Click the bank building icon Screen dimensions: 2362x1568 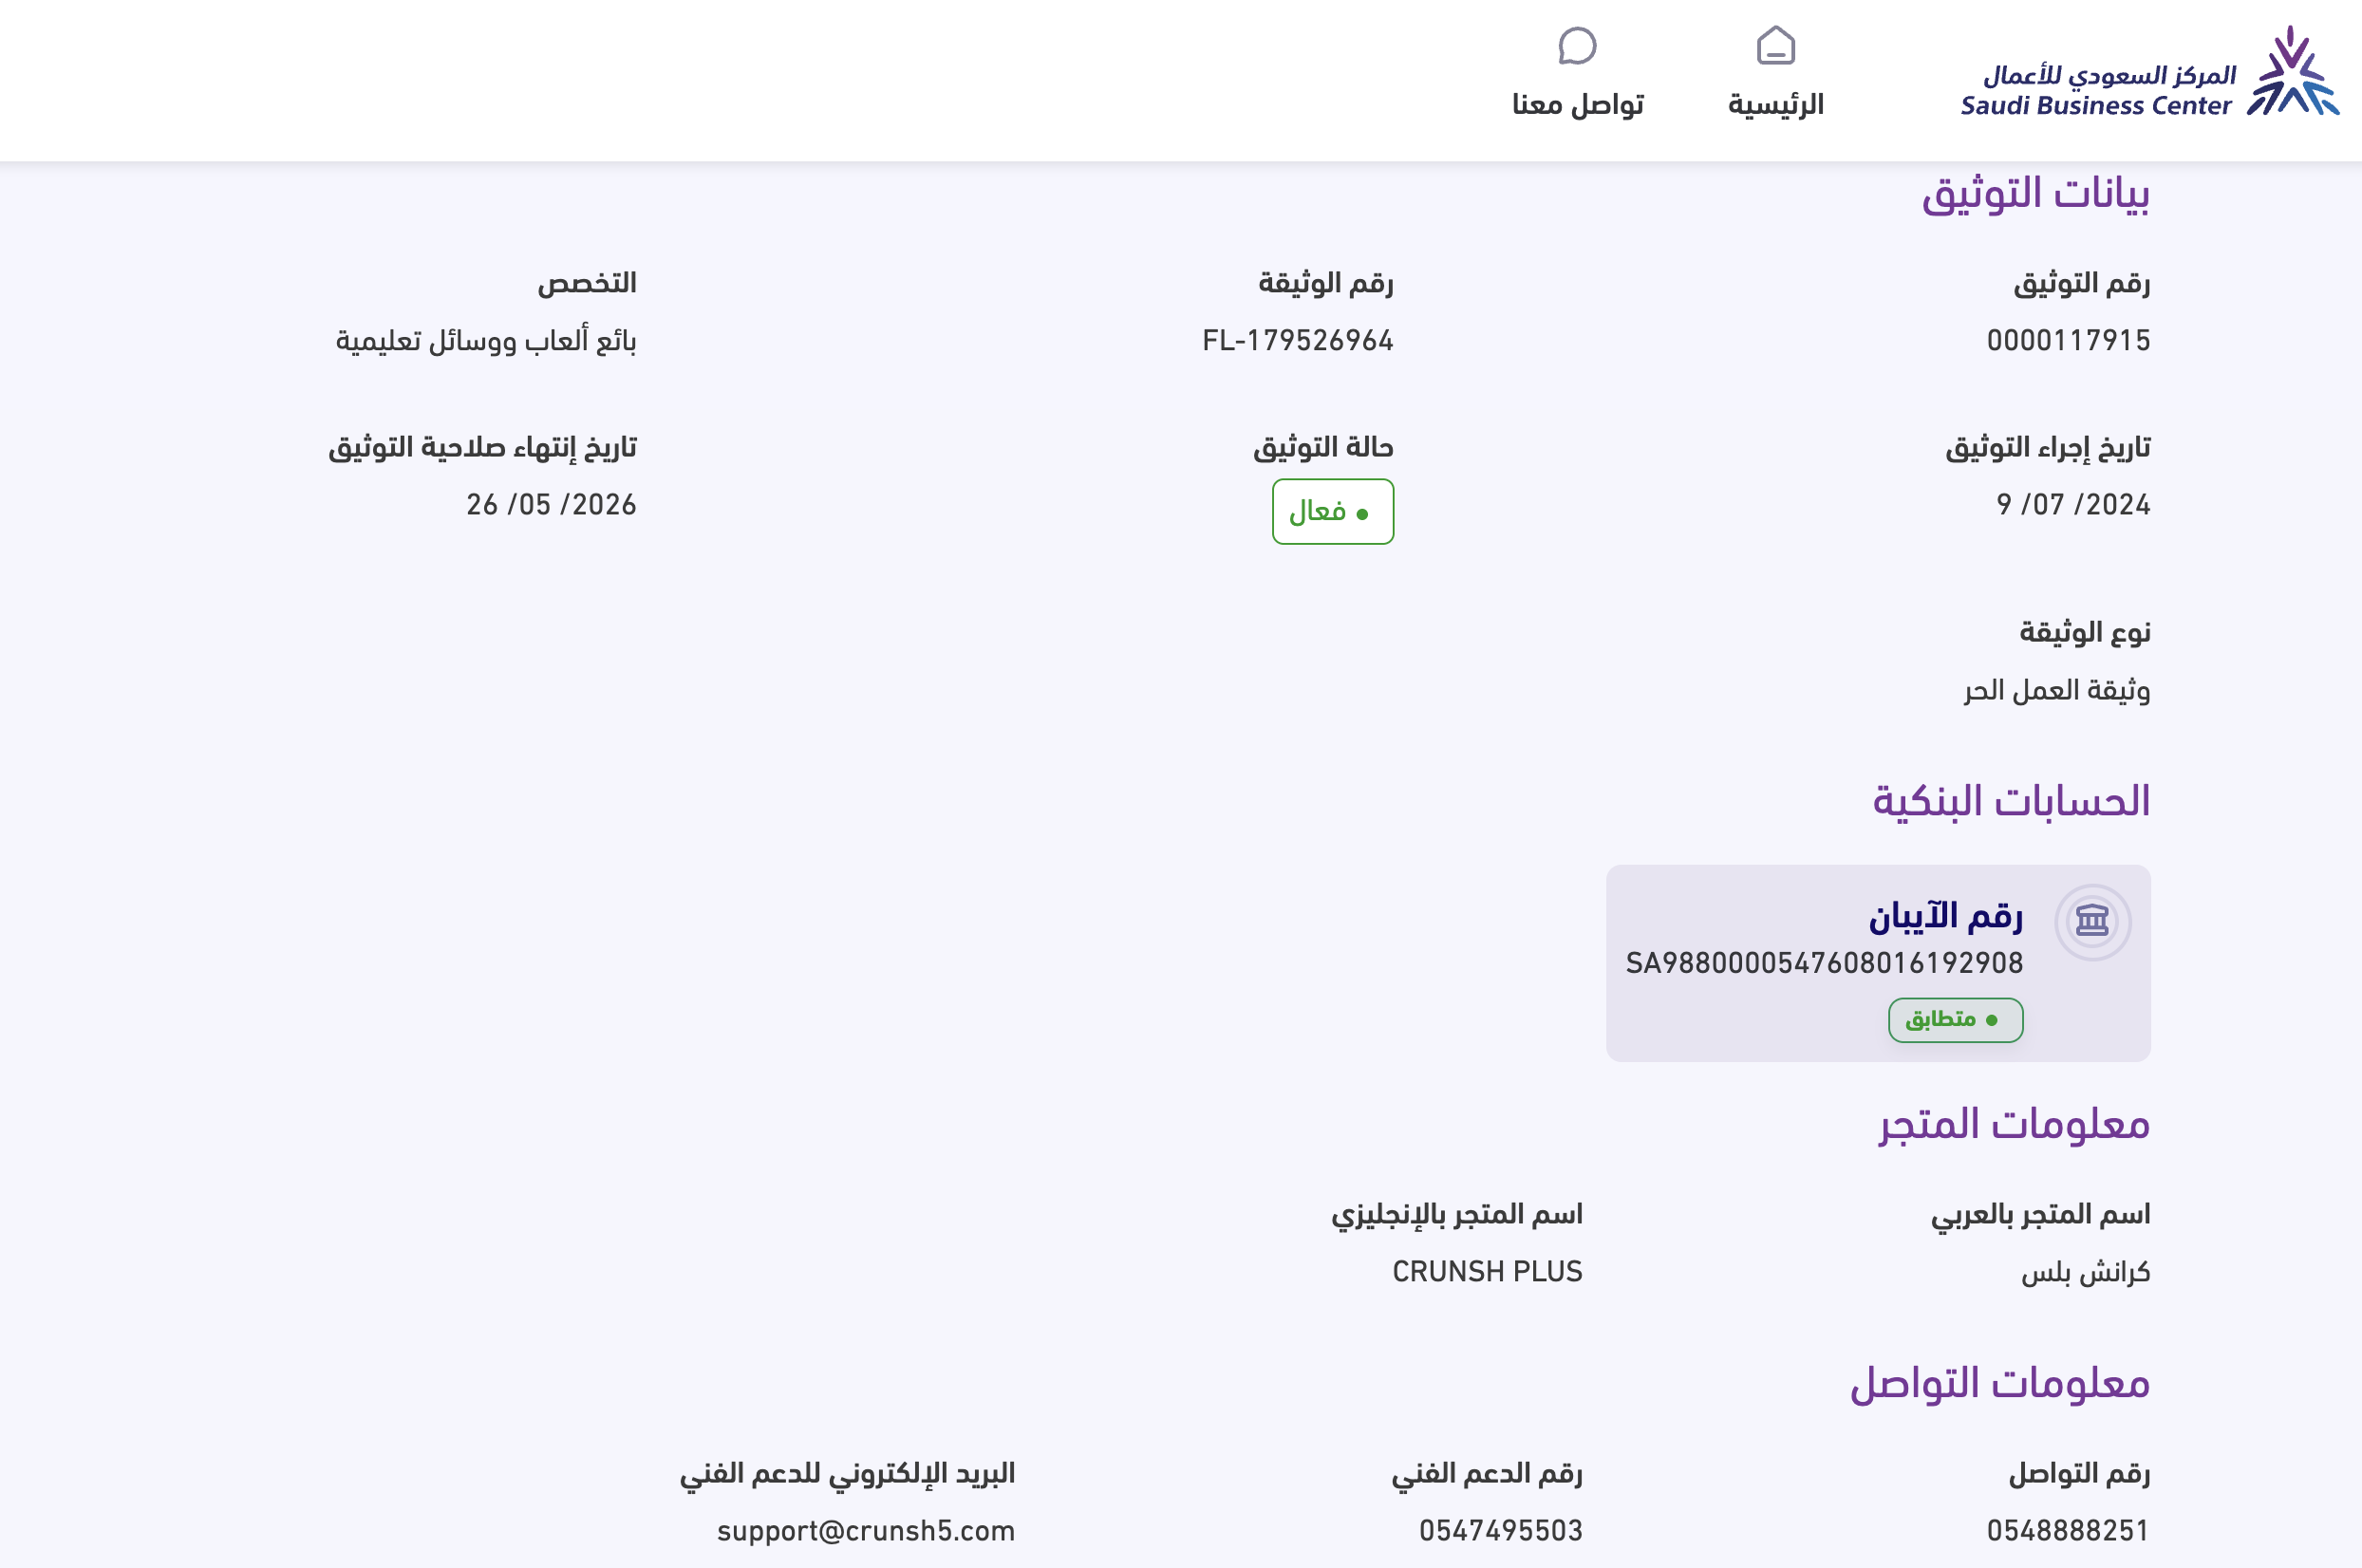2092,921
